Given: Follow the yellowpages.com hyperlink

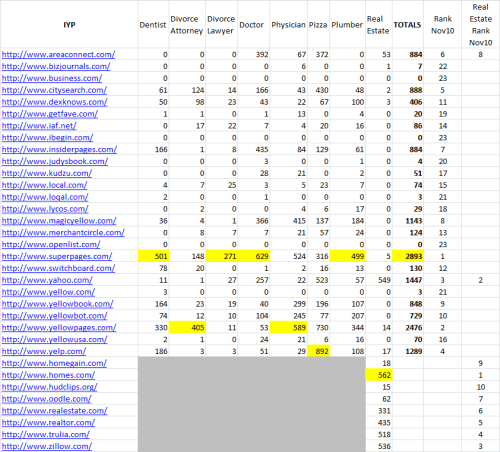Looking at the screenshot, I should click(59, 328).
